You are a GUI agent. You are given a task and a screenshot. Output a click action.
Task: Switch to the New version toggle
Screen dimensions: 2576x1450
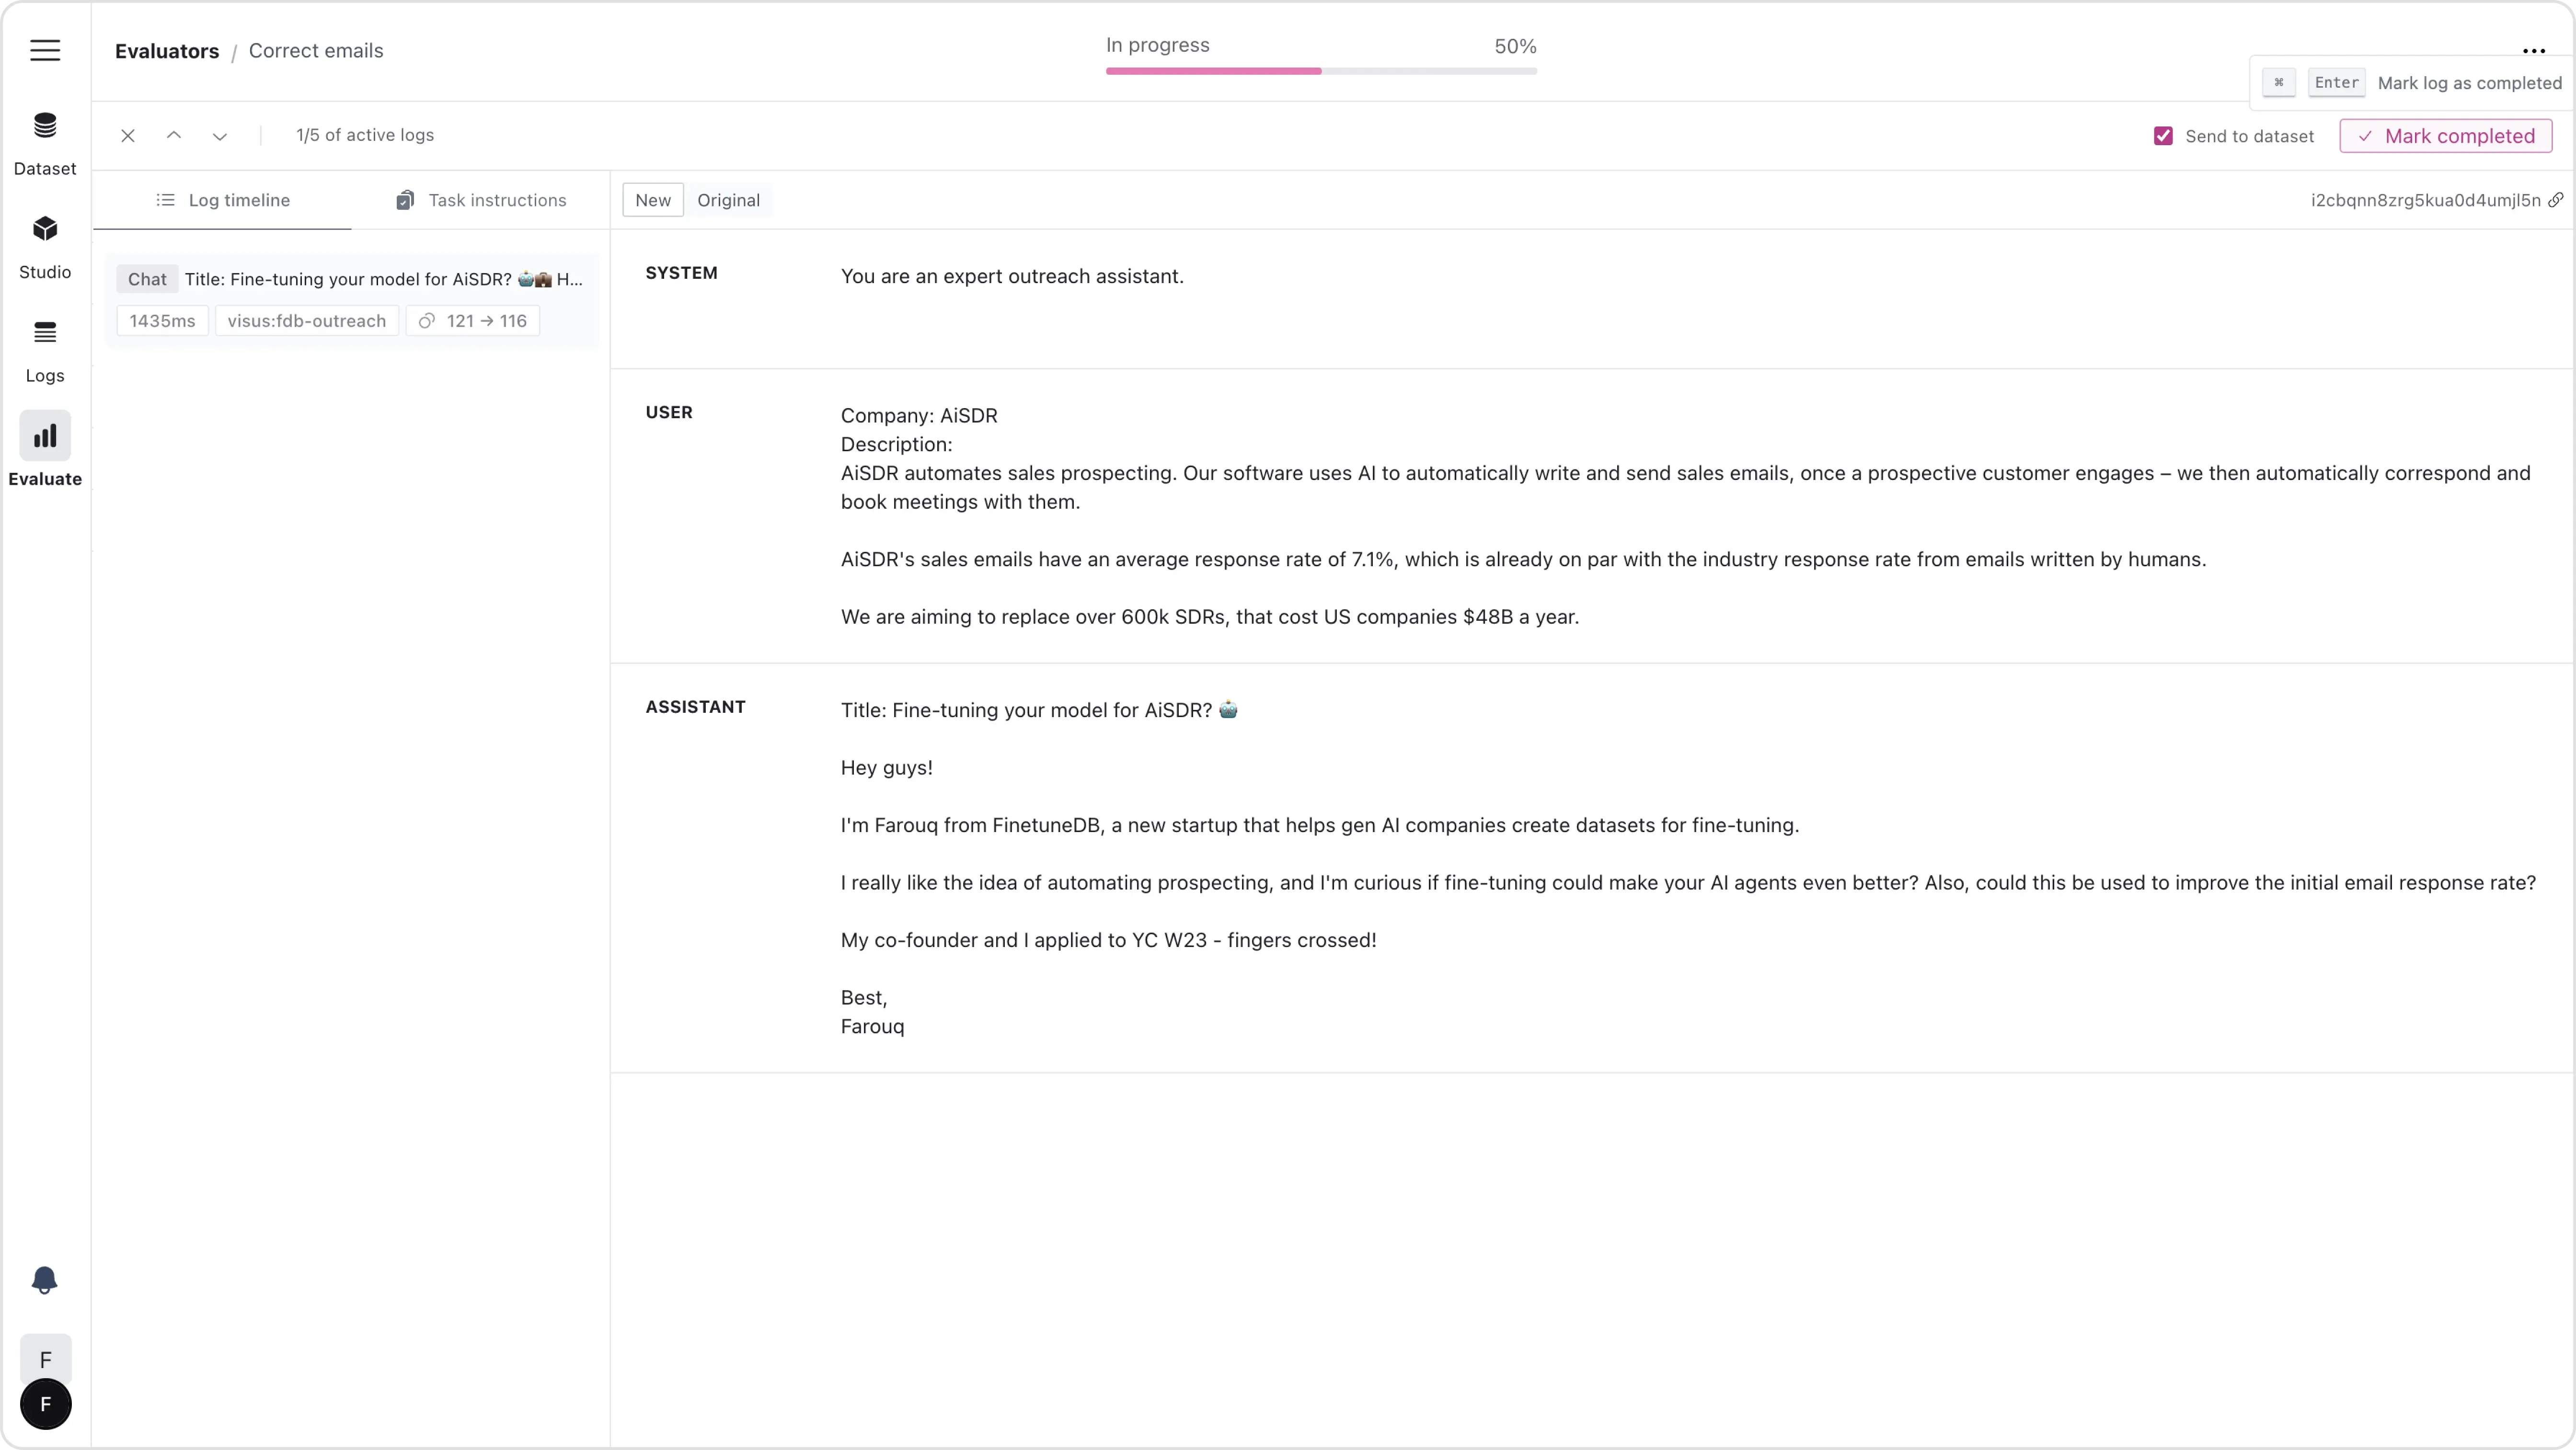653,200
